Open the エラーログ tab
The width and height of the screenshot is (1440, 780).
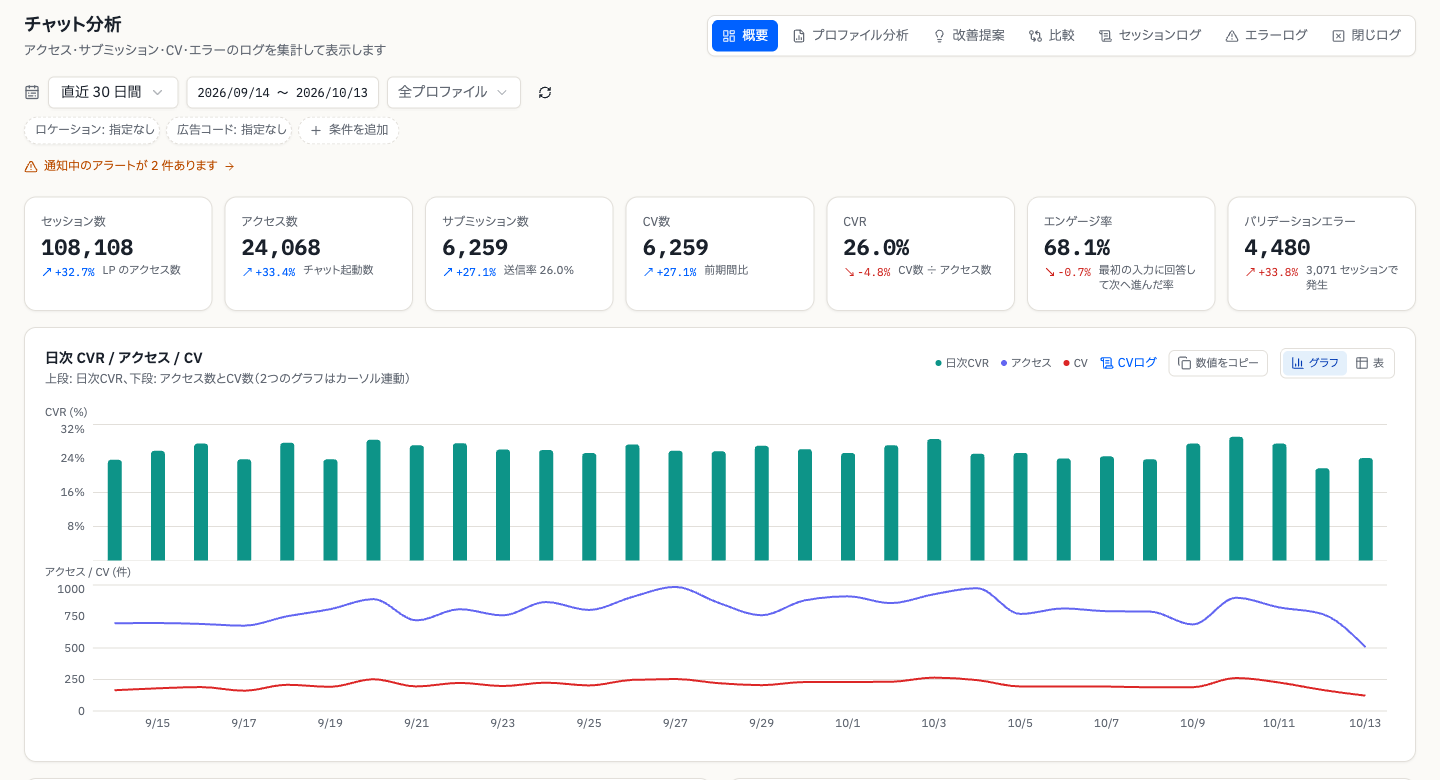coord(1266,36)
